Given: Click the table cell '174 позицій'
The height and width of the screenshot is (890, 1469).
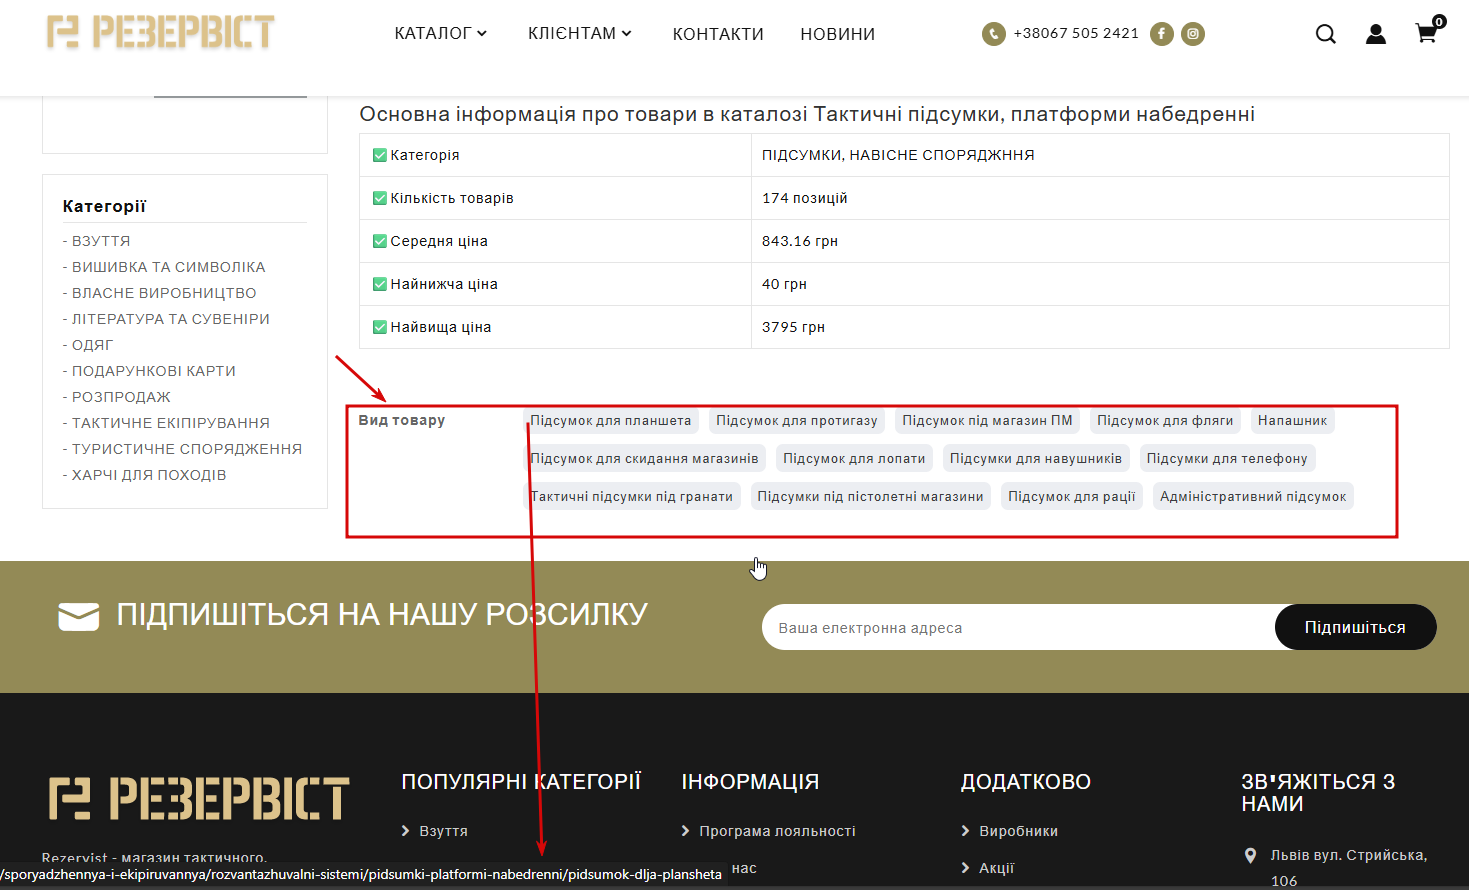Looking at the screenshot, I should pos(1100,198).
